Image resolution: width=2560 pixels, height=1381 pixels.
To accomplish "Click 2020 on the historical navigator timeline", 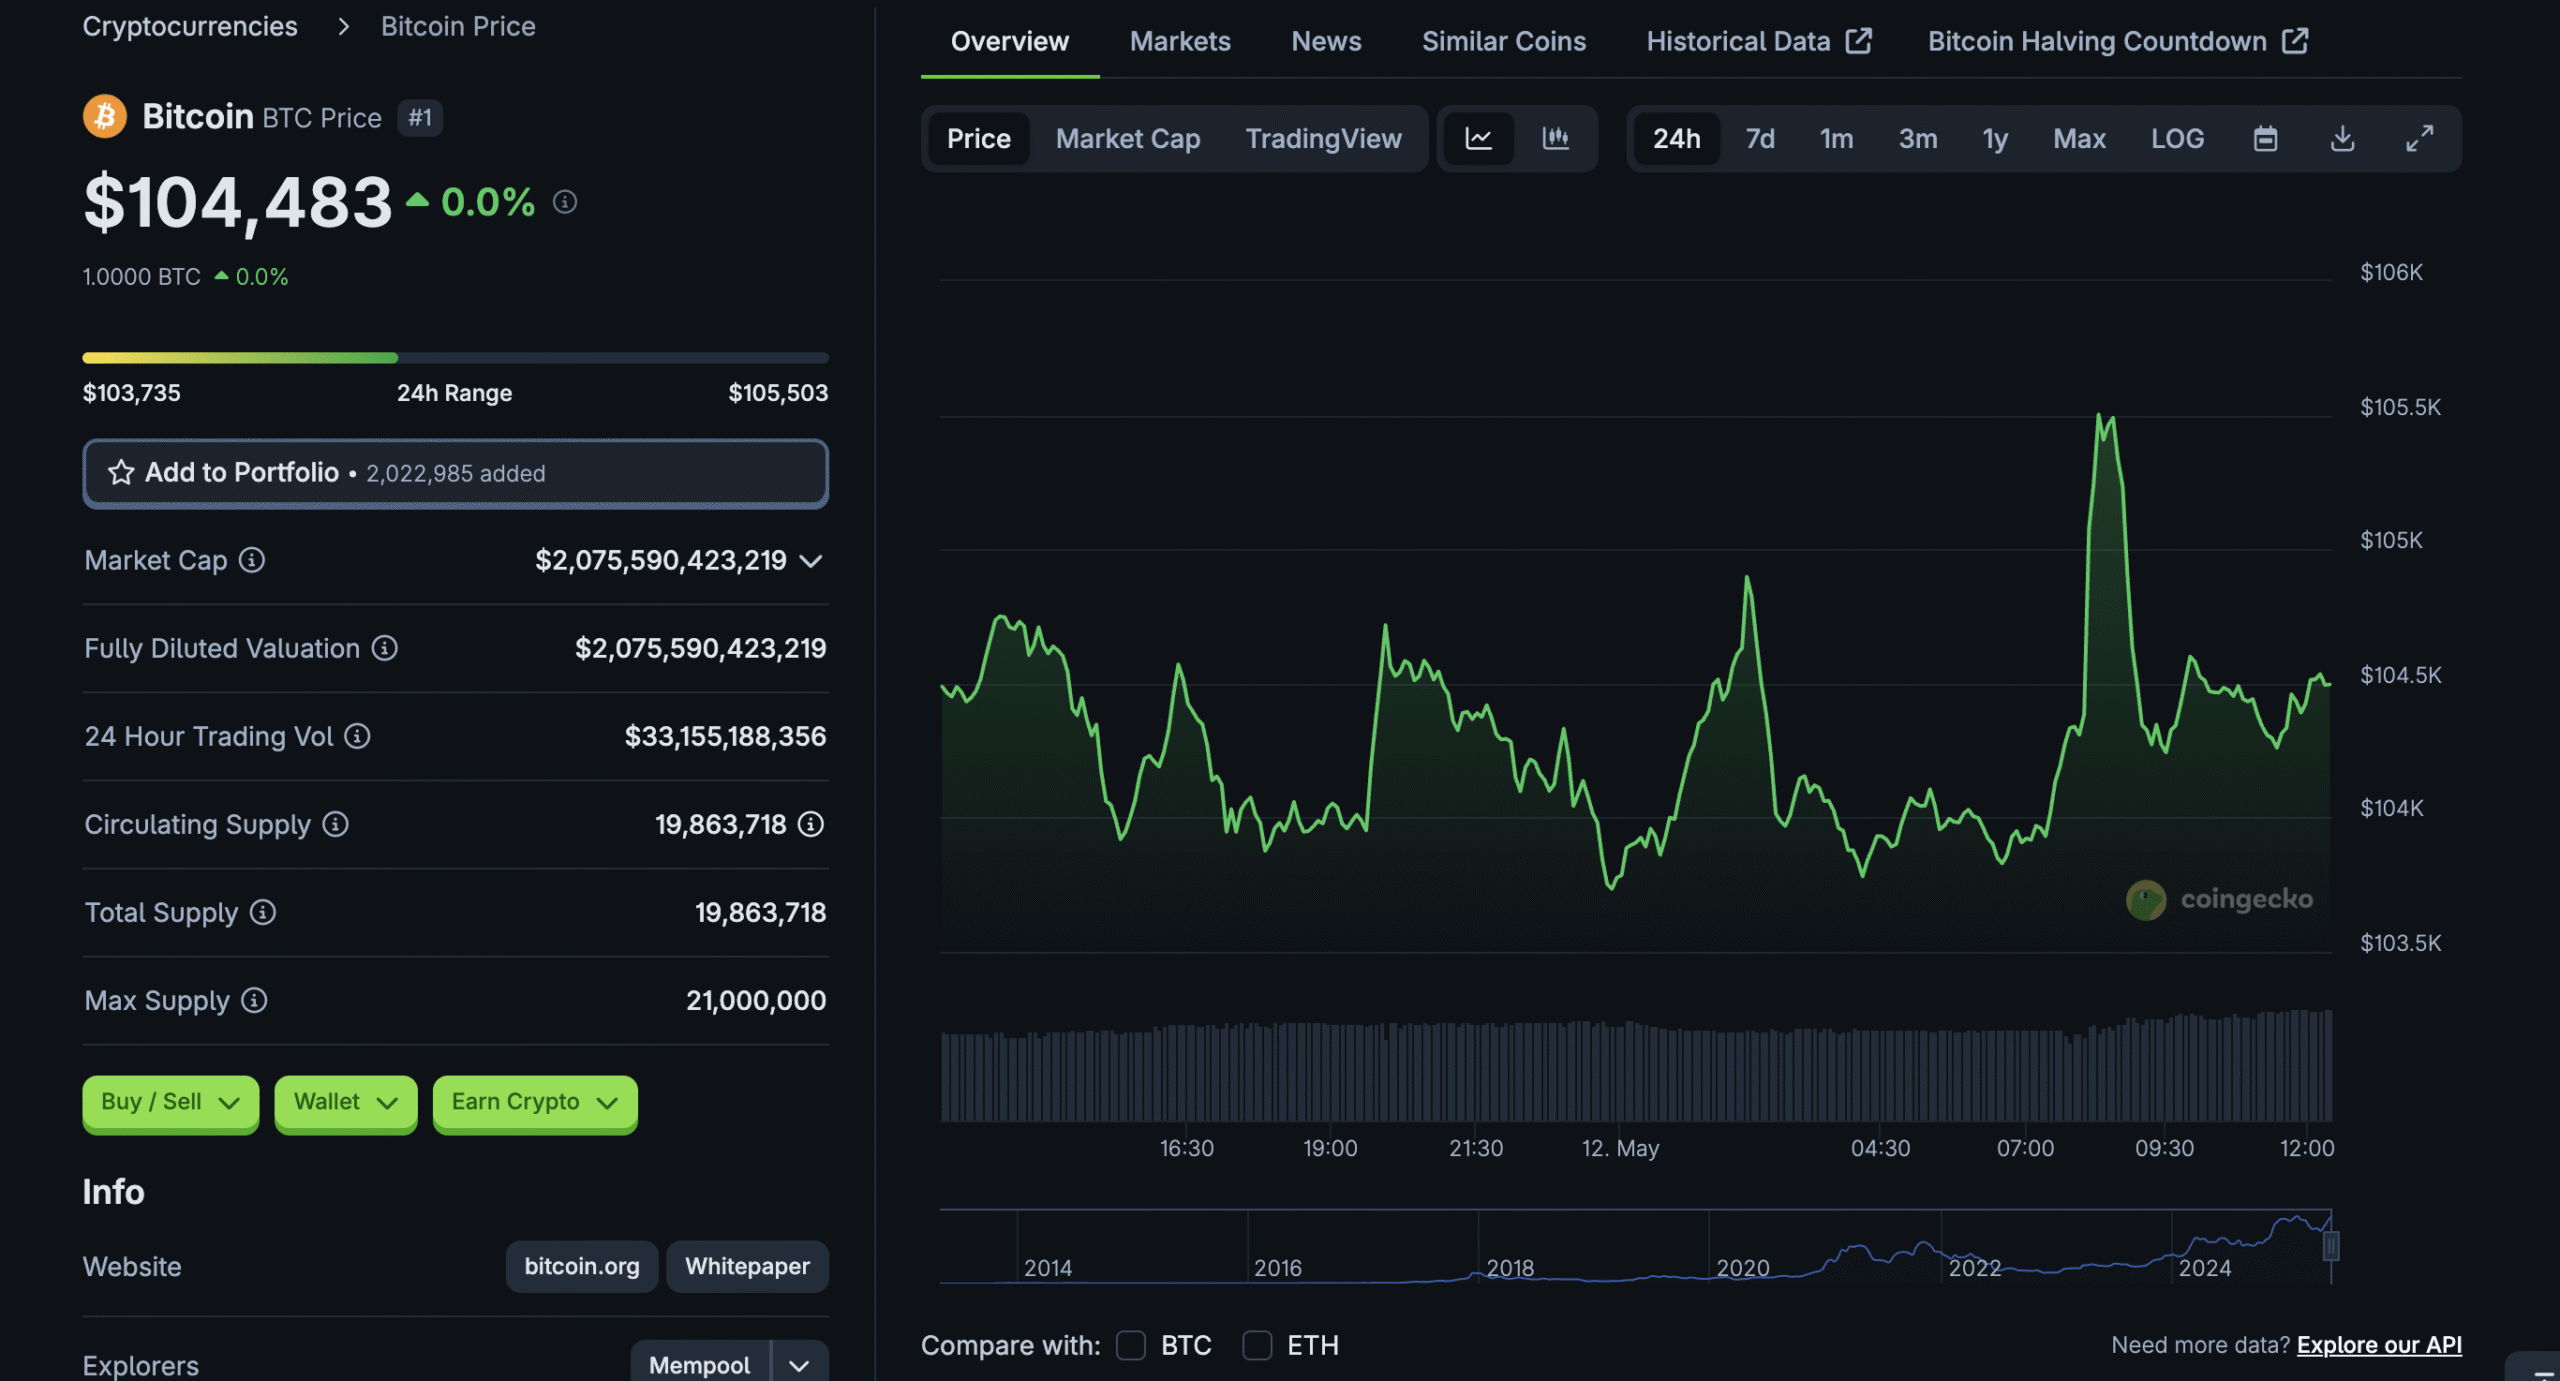I will click(x=1742, y=1268).
